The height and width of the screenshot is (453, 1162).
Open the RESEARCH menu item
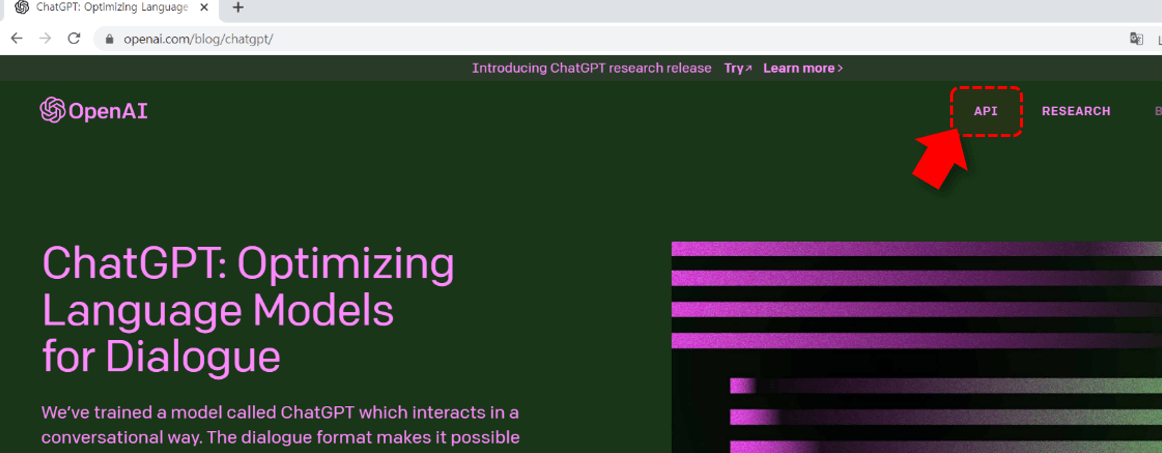tap(1076, 111)
